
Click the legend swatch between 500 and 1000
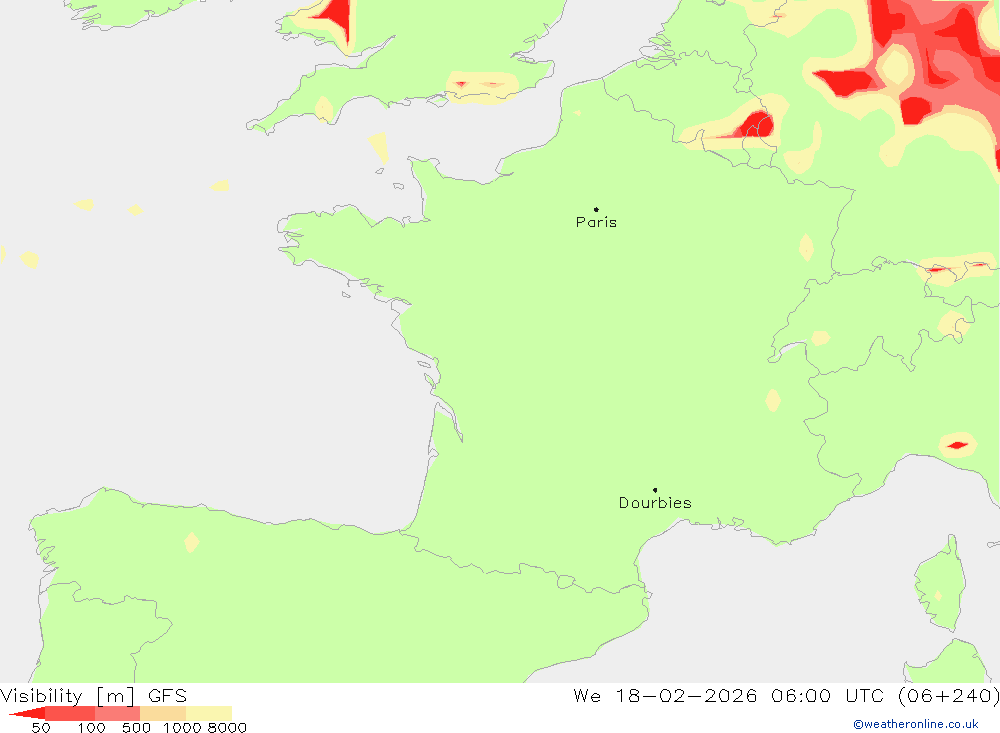(x=163, y=713)
